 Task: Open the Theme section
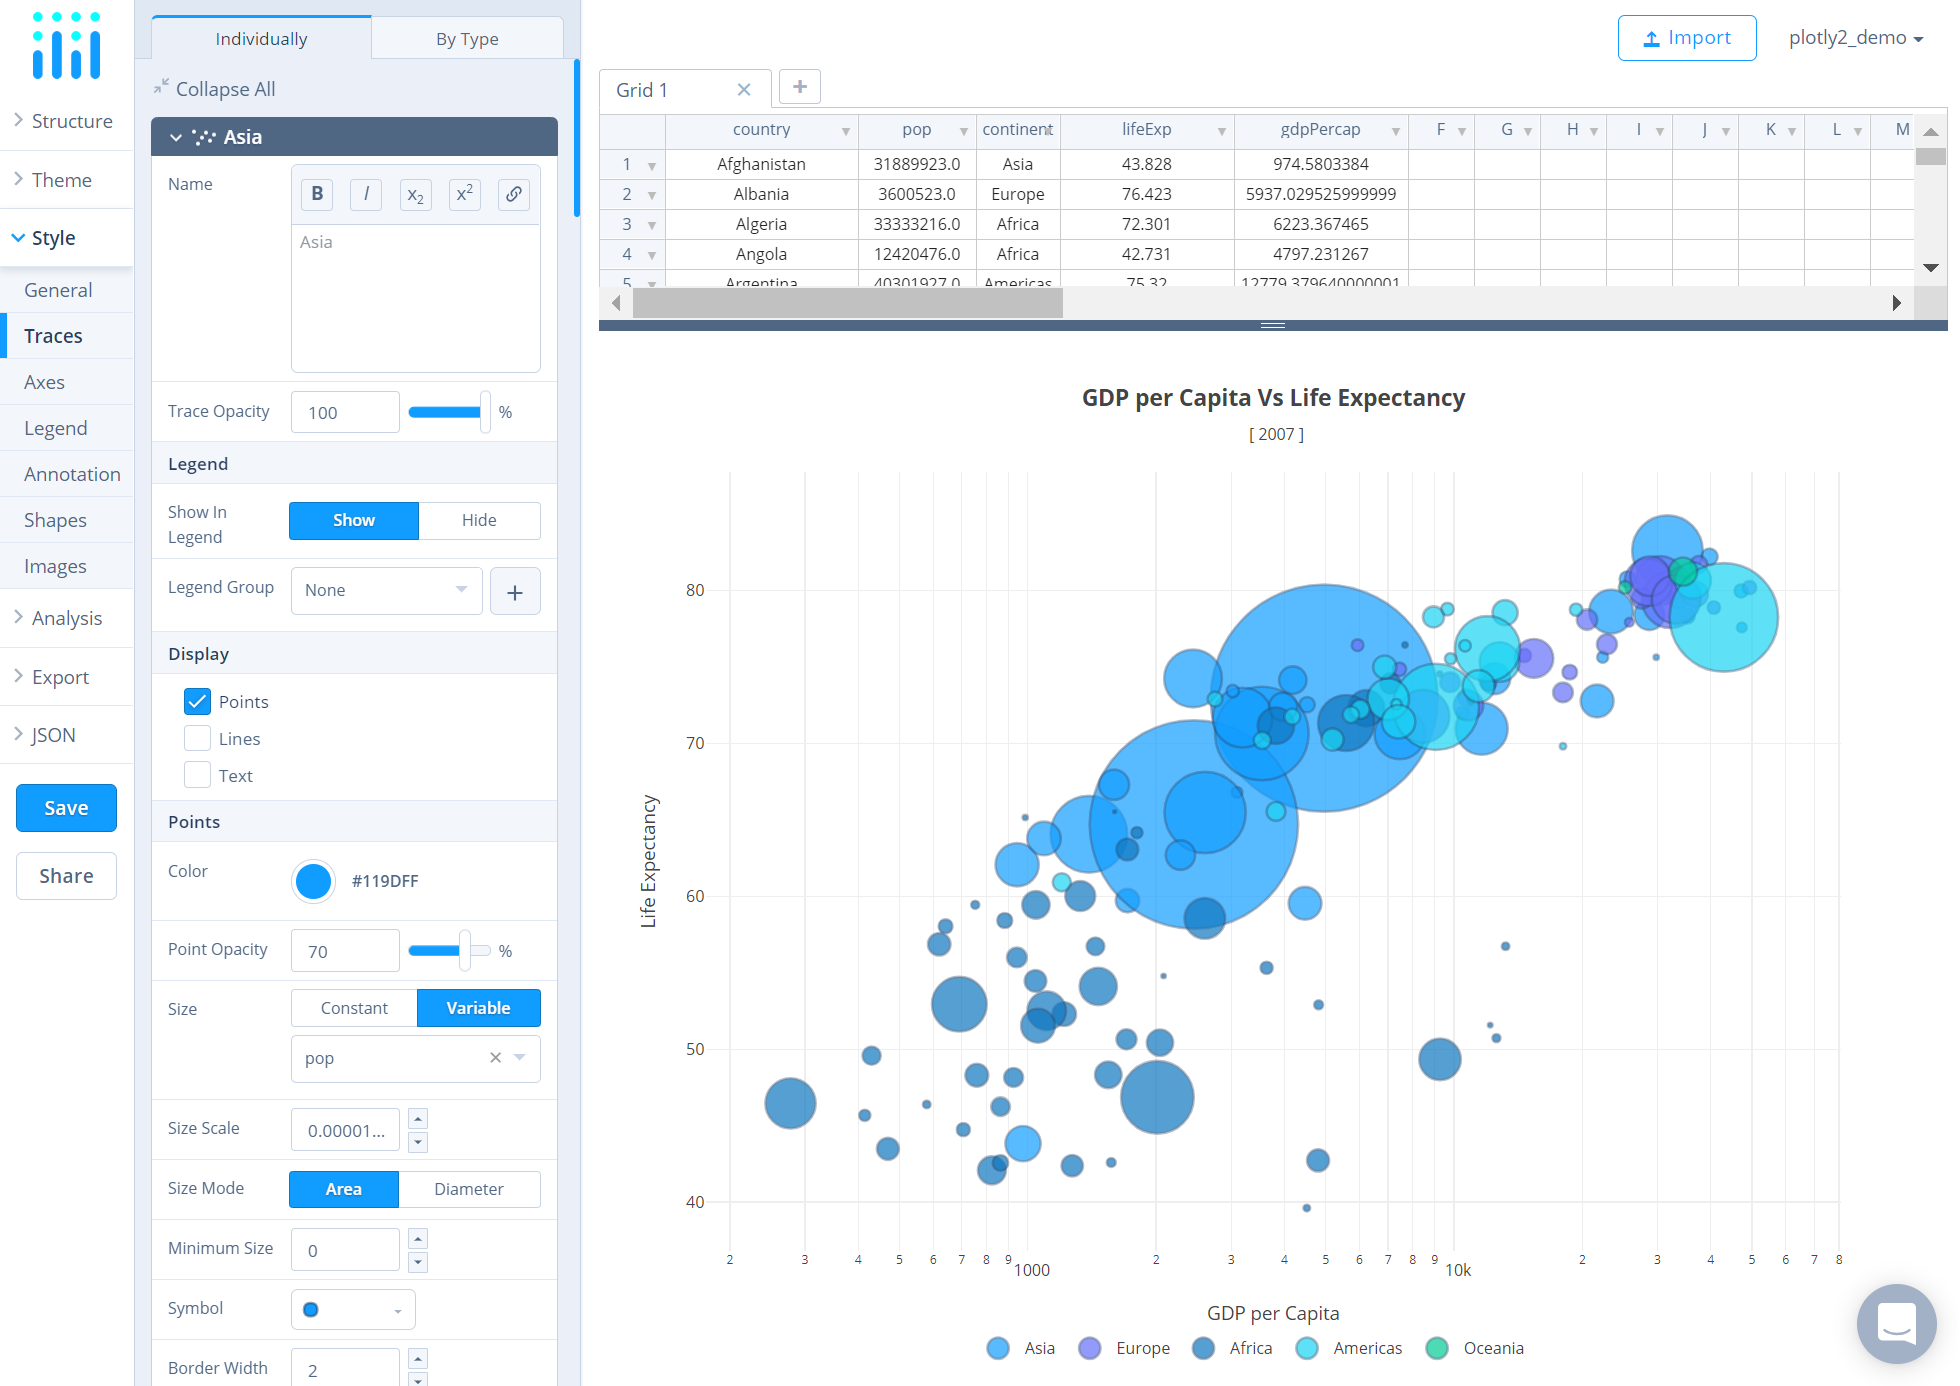point(66,180)
